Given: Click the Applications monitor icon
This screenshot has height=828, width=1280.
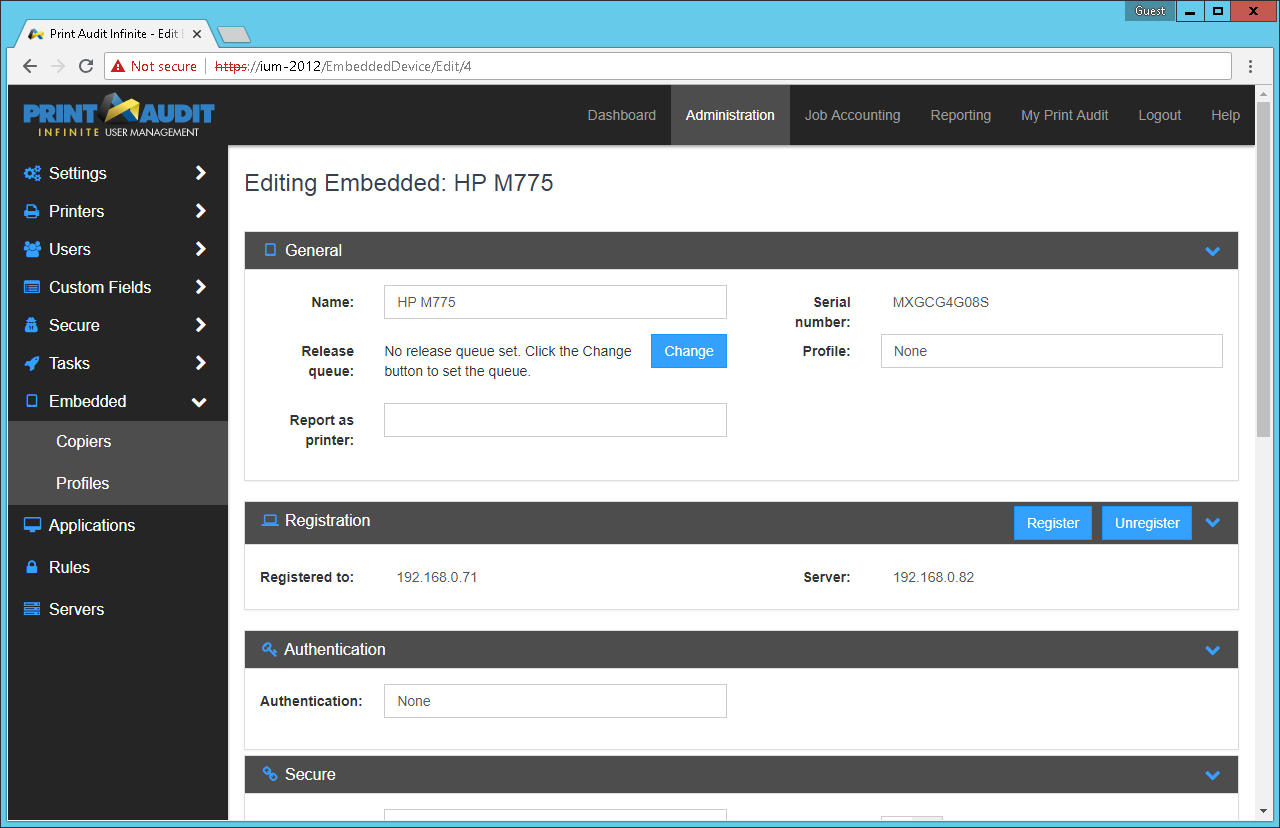Looking at the screenshot, I should (x=32, y=525).
